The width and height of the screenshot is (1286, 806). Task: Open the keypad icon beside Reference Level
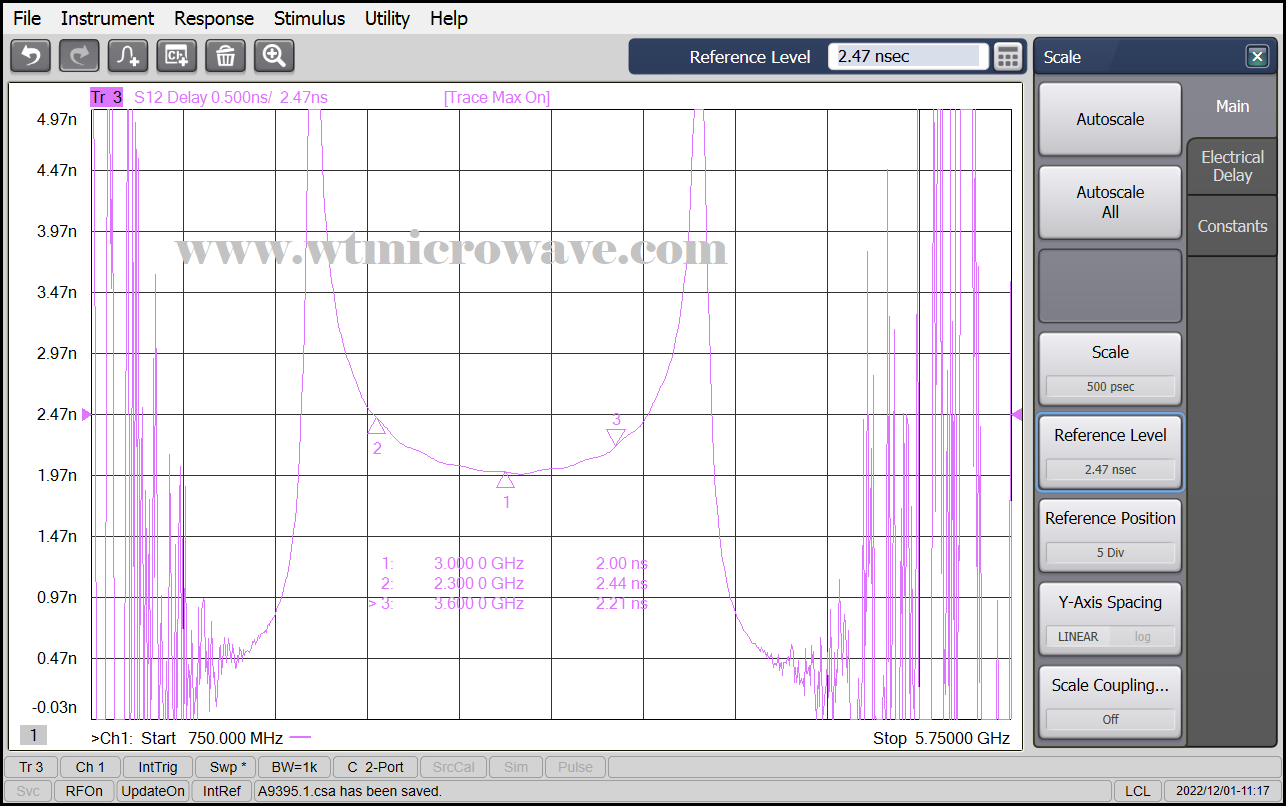(1008, 57)
